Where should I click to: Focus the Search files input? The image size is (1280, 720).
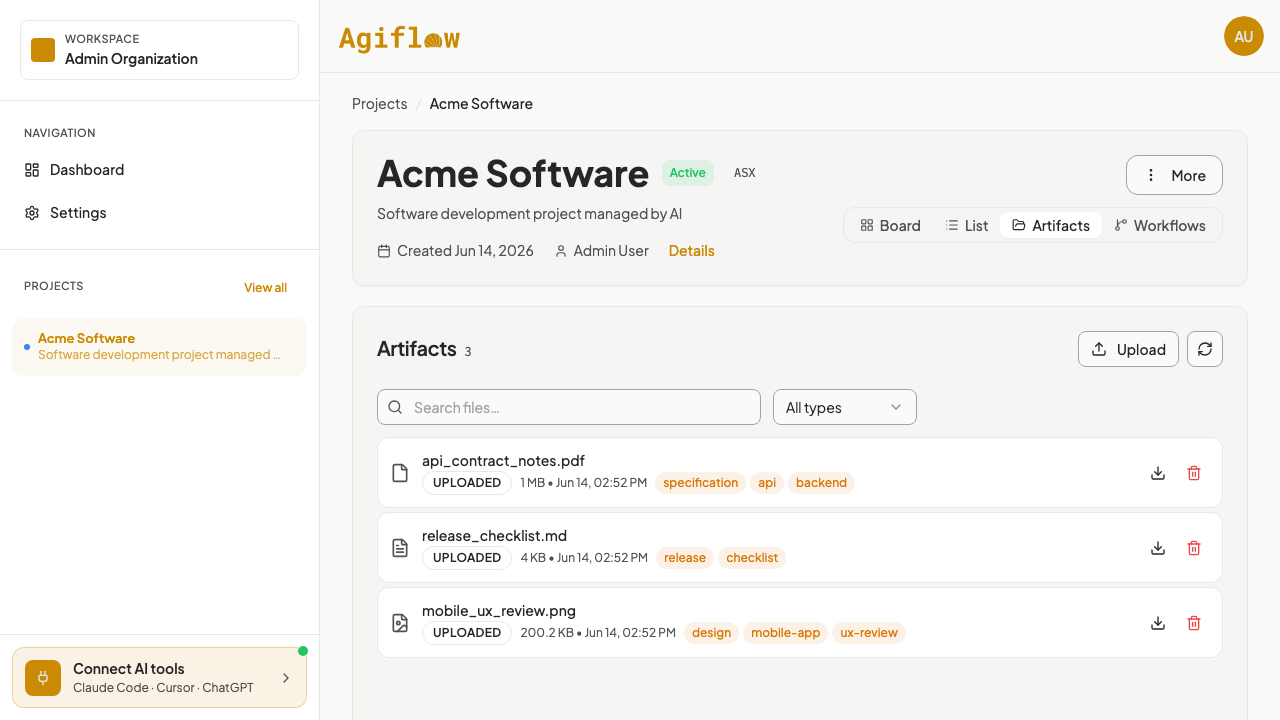569,407
